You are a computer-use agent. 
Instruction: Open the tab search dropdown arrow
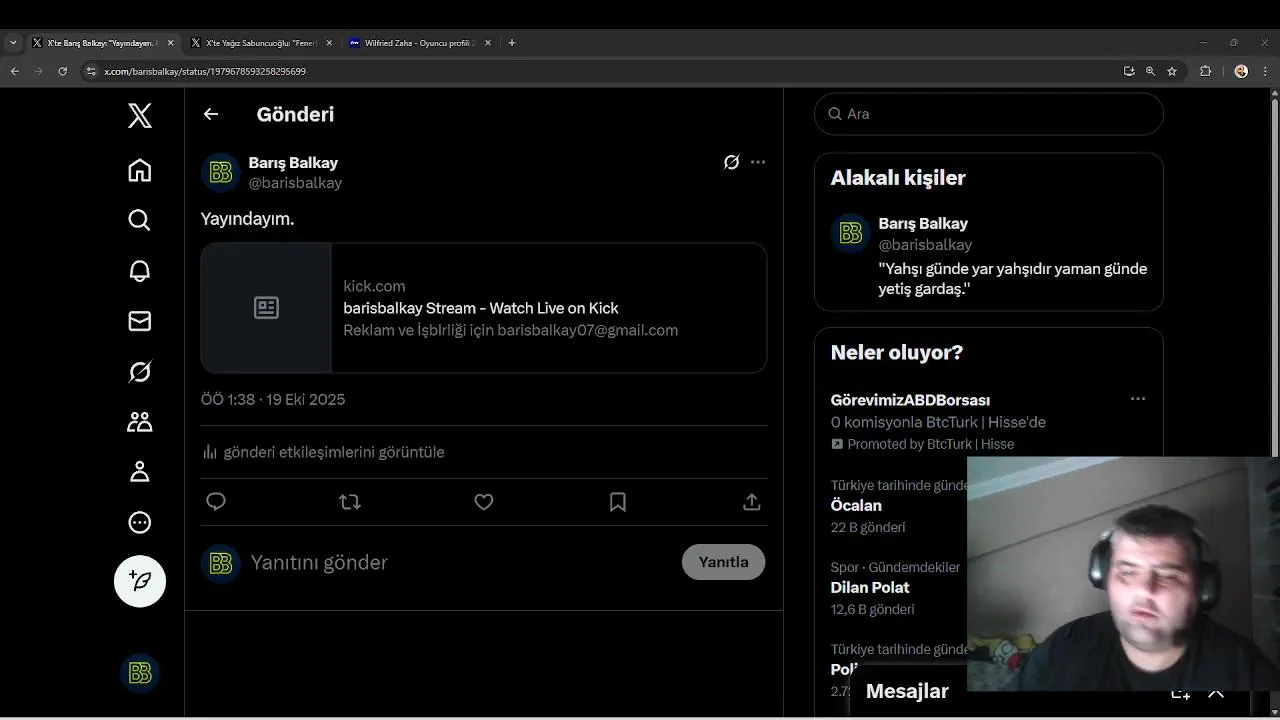(x=13, y=43)
